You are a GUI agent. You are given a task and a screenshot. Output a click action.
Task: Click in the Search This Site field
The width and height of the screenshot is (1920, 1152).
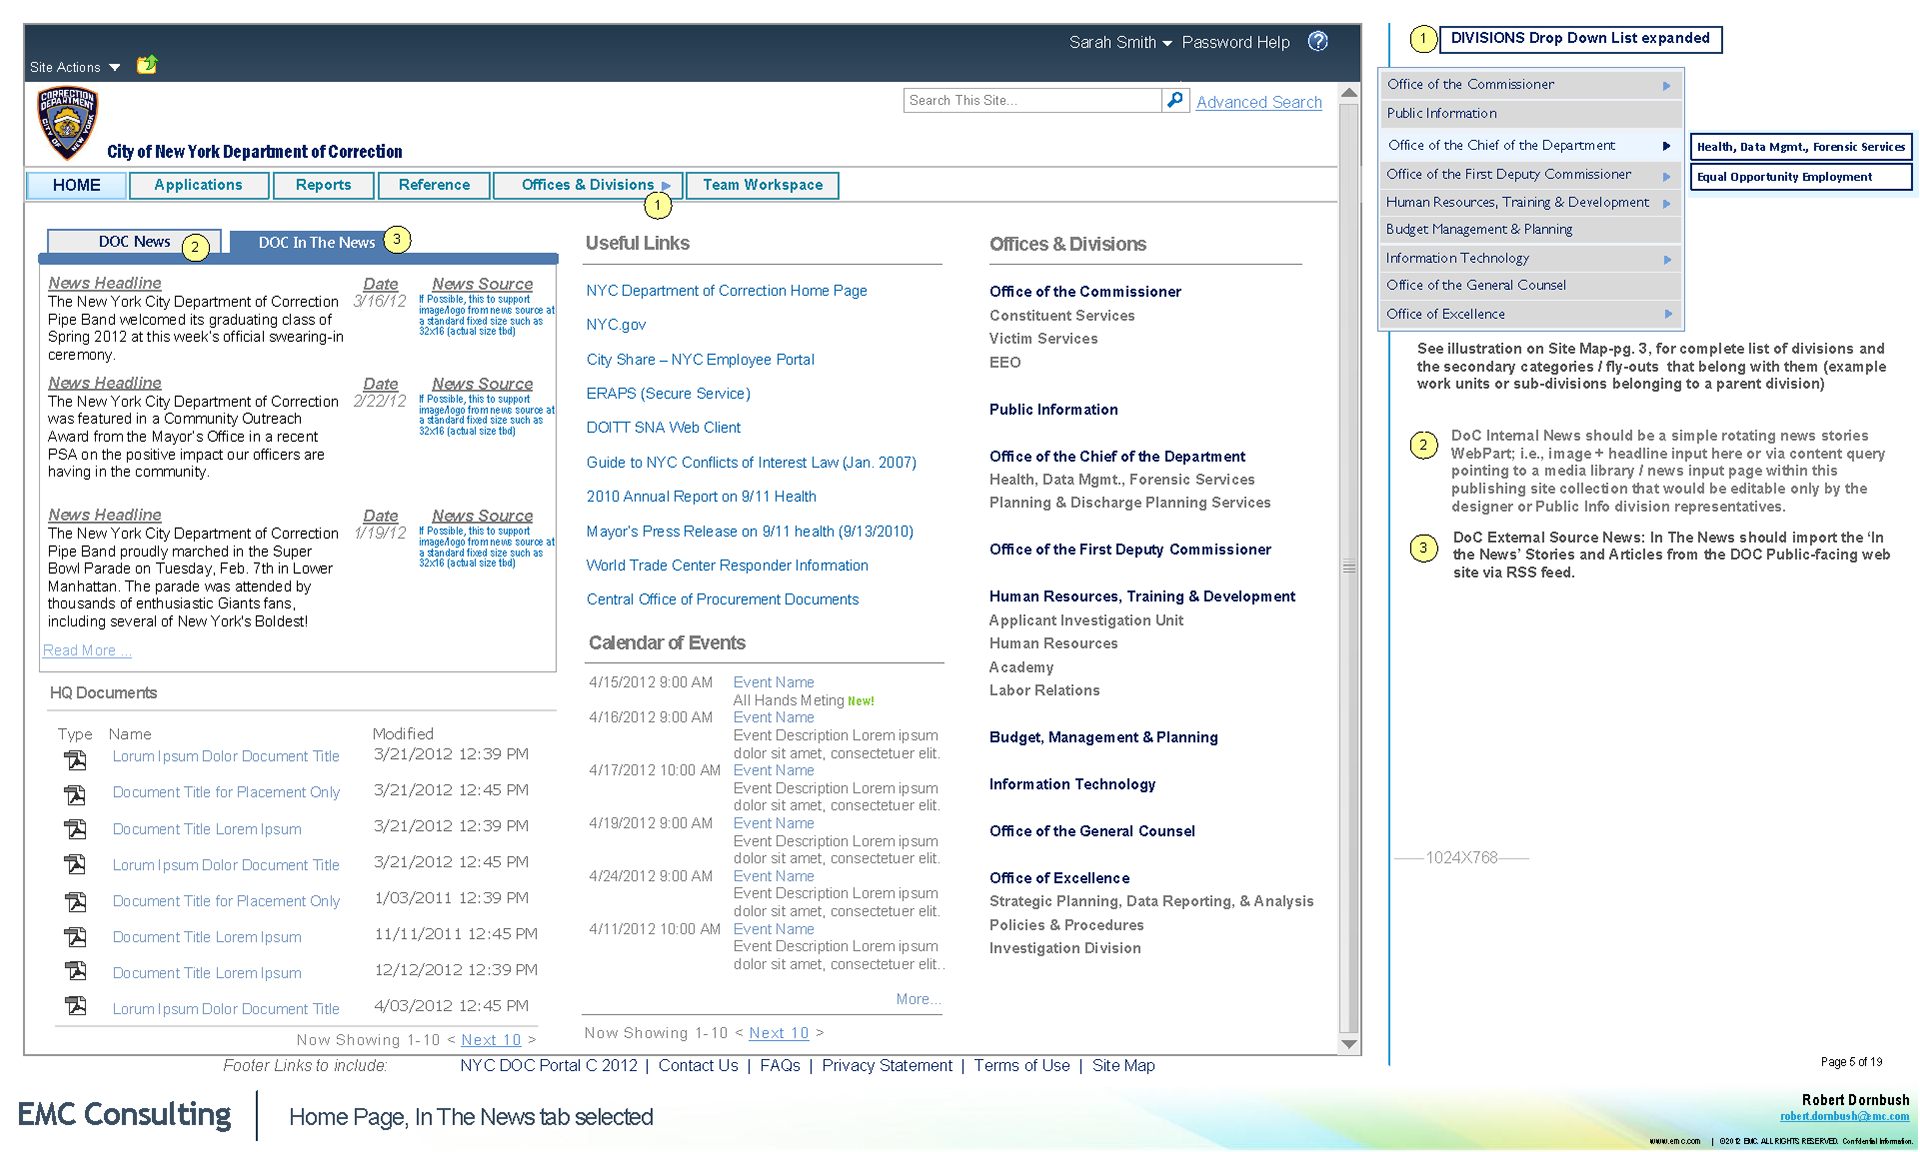coord(1030,100)
